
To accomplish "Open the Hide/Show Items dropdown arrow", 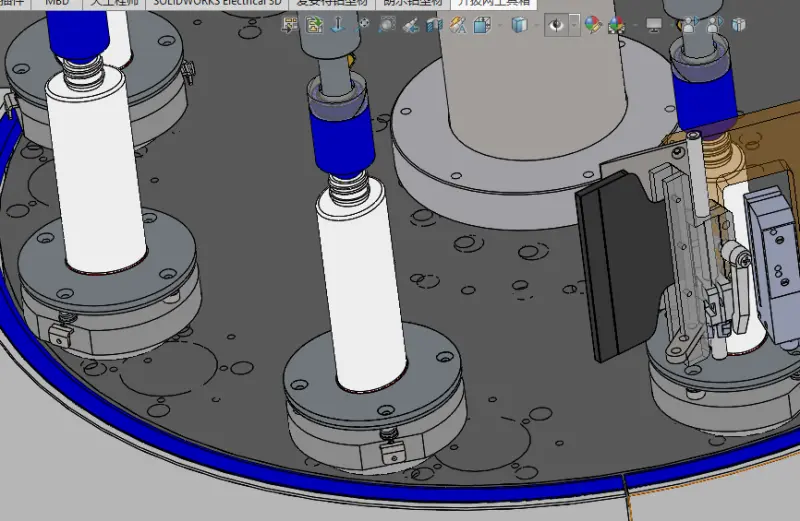I will tap(574, 25).
